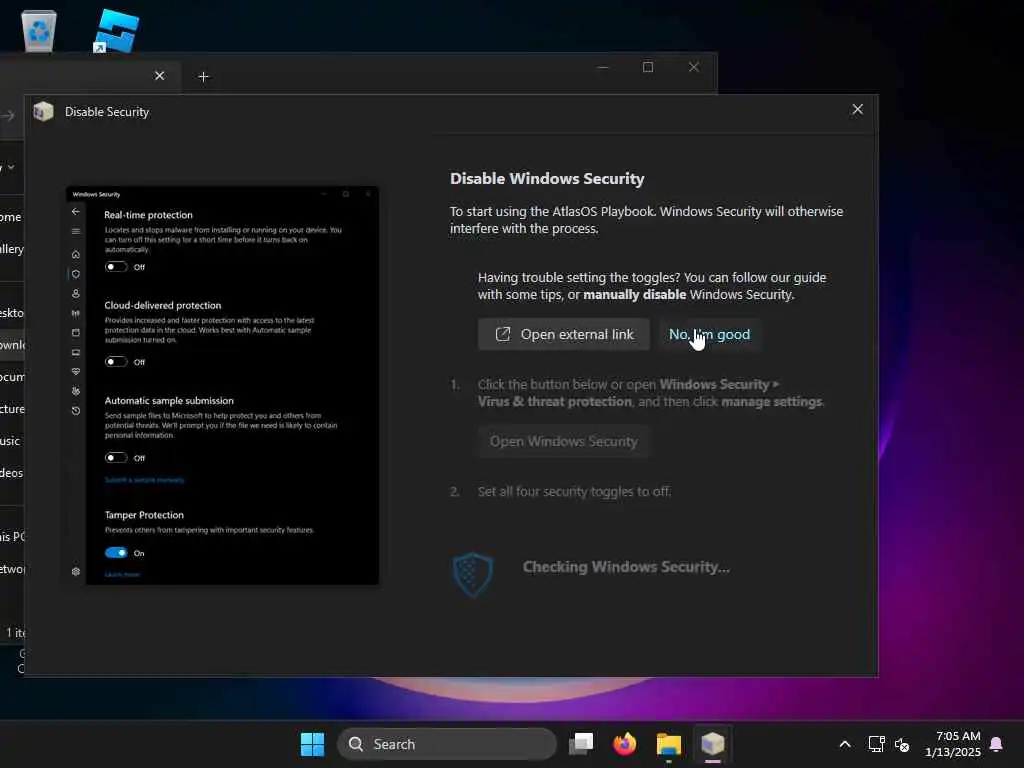Select Network in File Explorer sidebar
Image resolution: width=1024 pixels, height=768 pixels.
(x=12, y=569)
